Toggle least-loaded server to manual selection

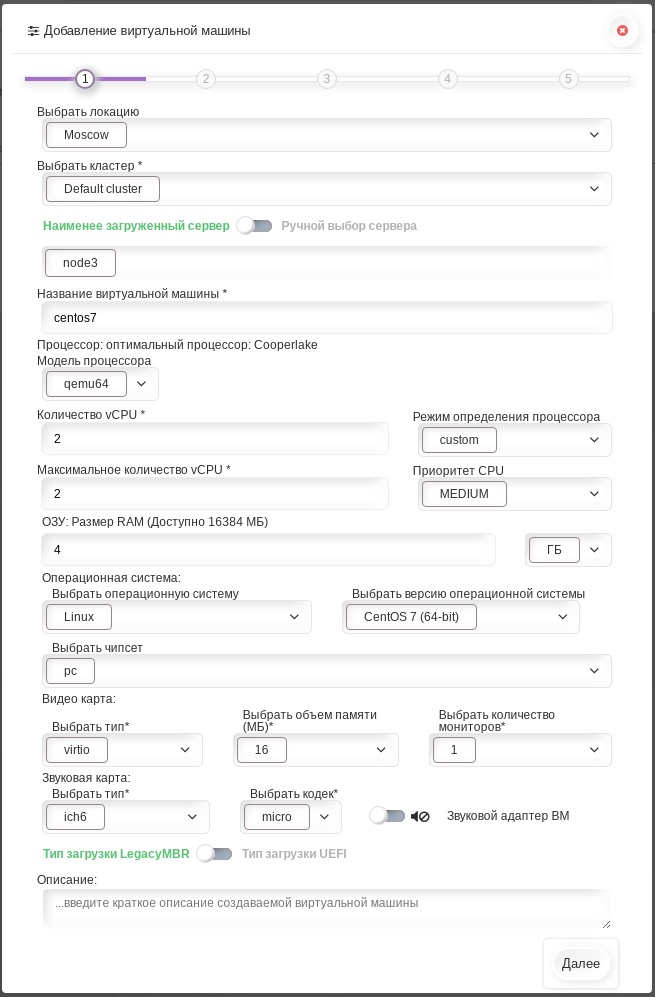point(255,226)
